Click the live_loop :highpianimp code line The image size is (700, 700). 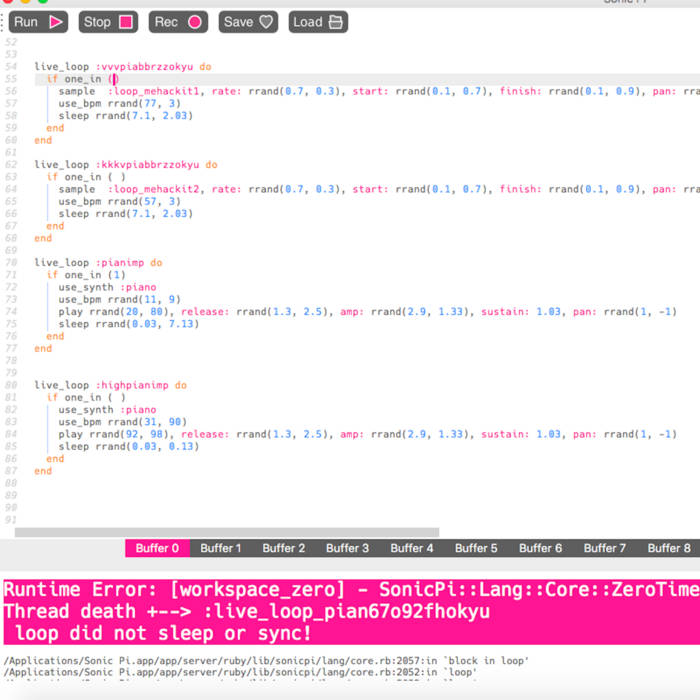(x=110, y=385)
